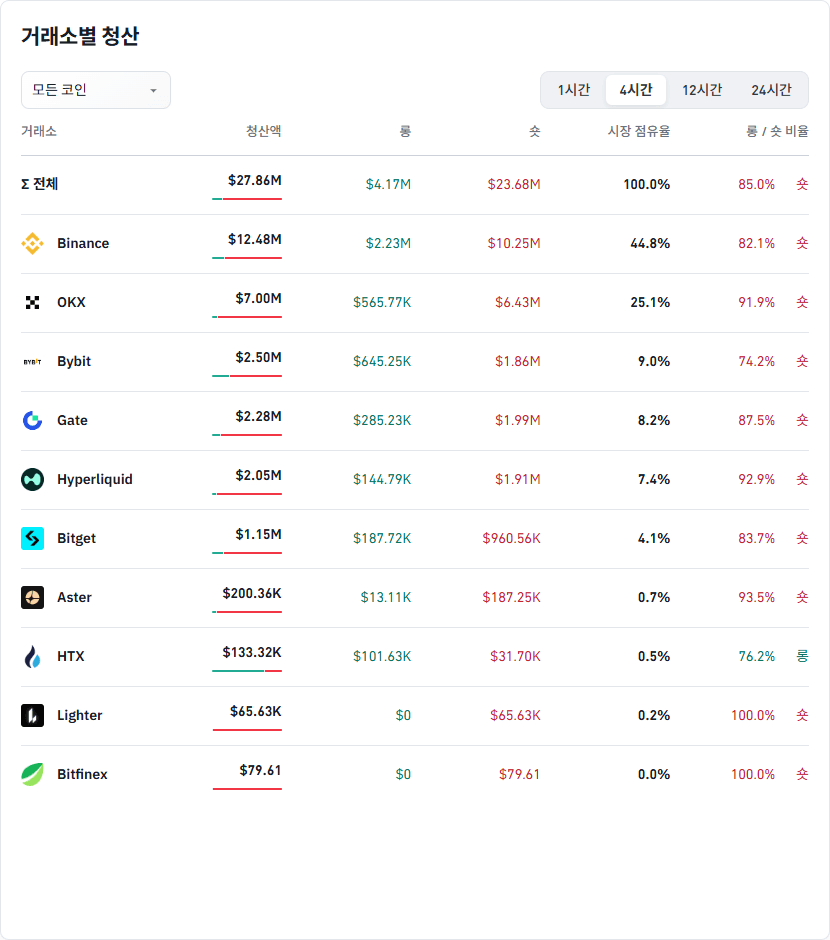
Task: Open the Gate exchange name link
Action: point(72,421)
